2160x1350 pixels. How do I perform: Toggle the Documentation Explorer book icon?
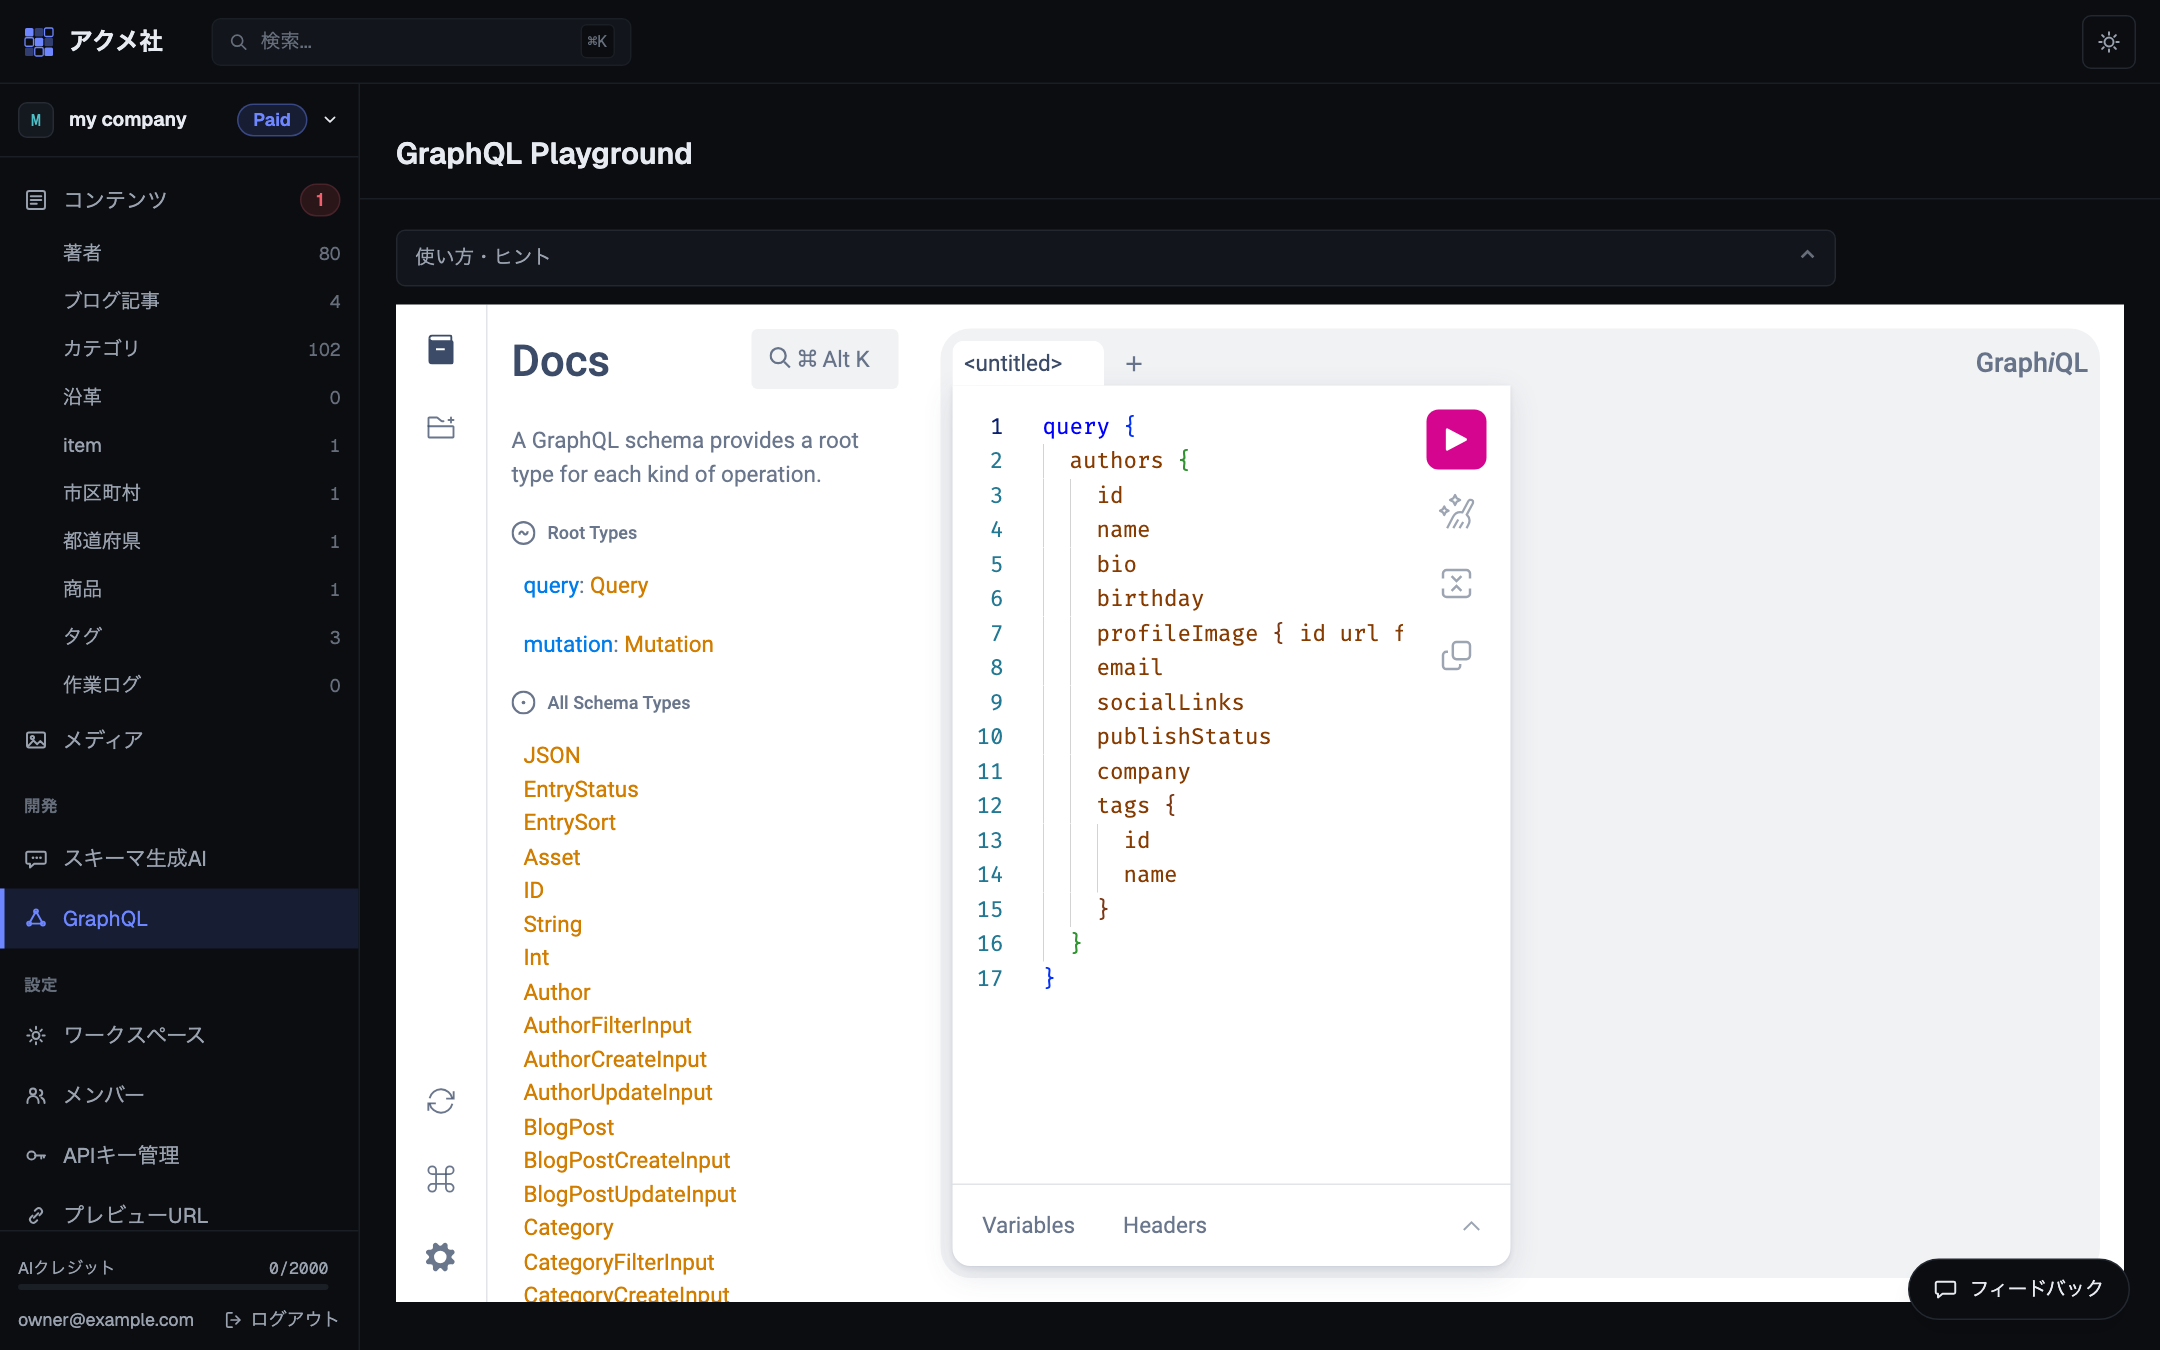tap(441, 349)
